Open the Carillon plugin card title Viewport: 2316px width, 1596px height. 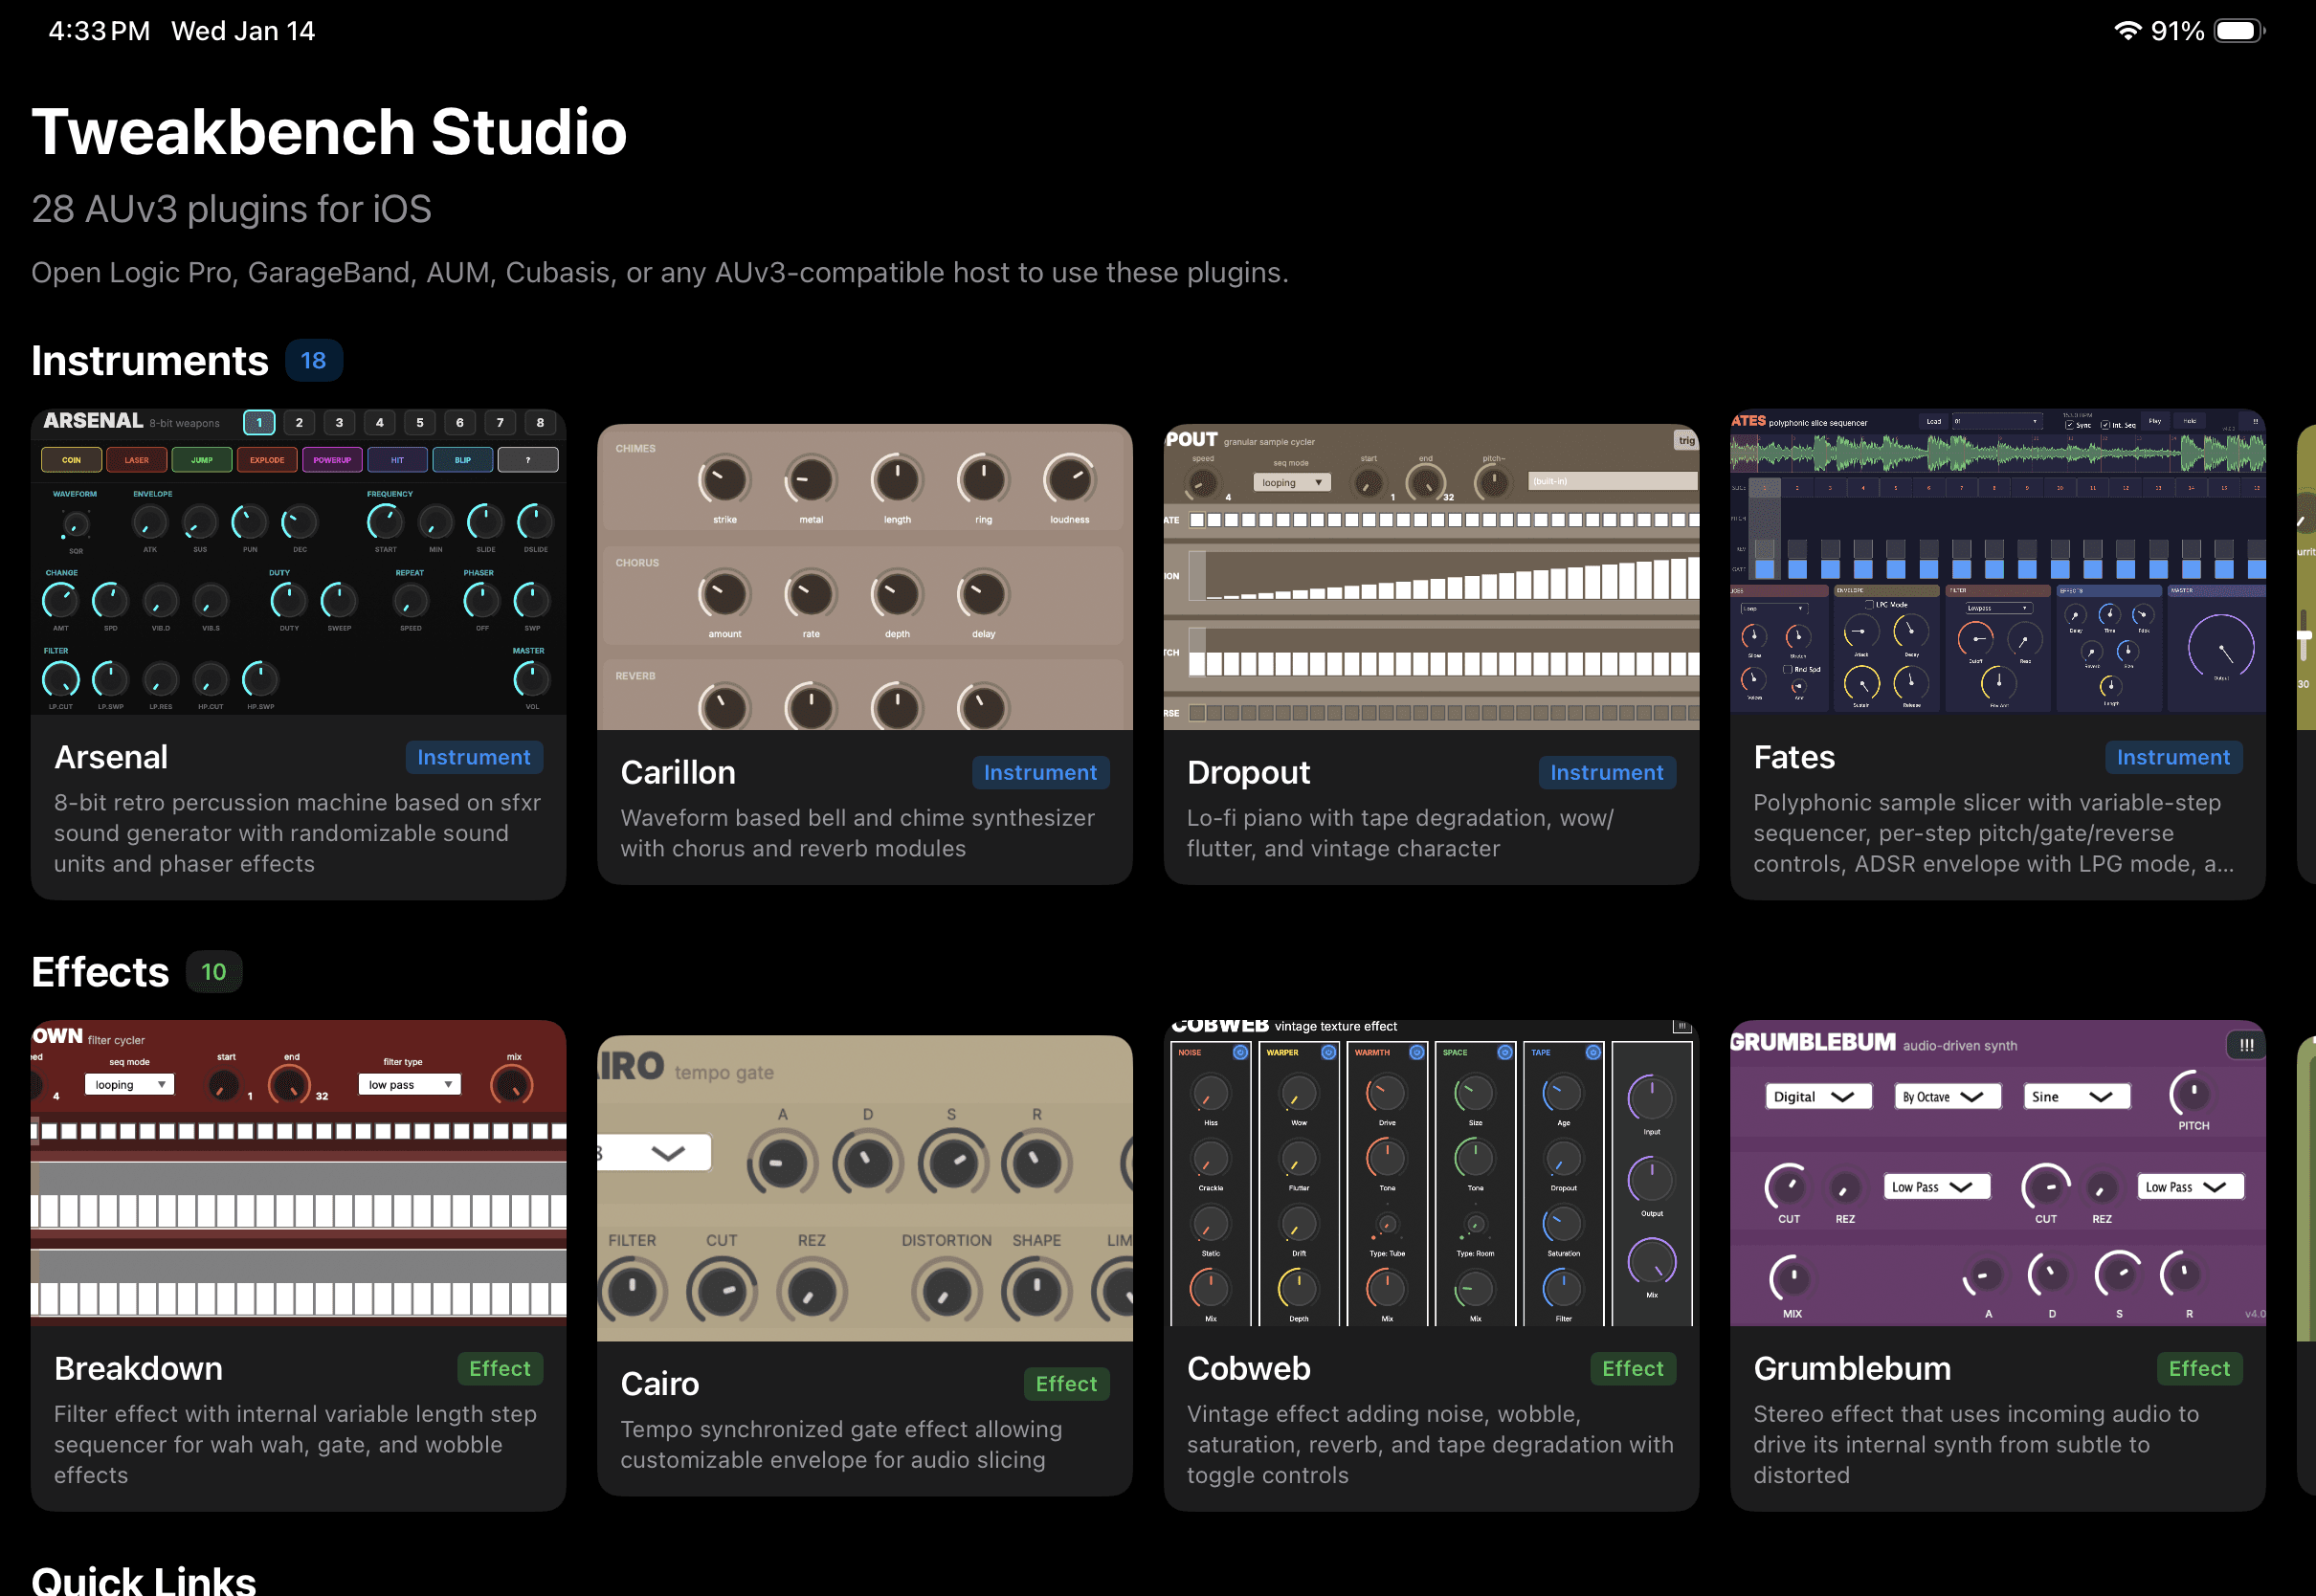[678, 772]
